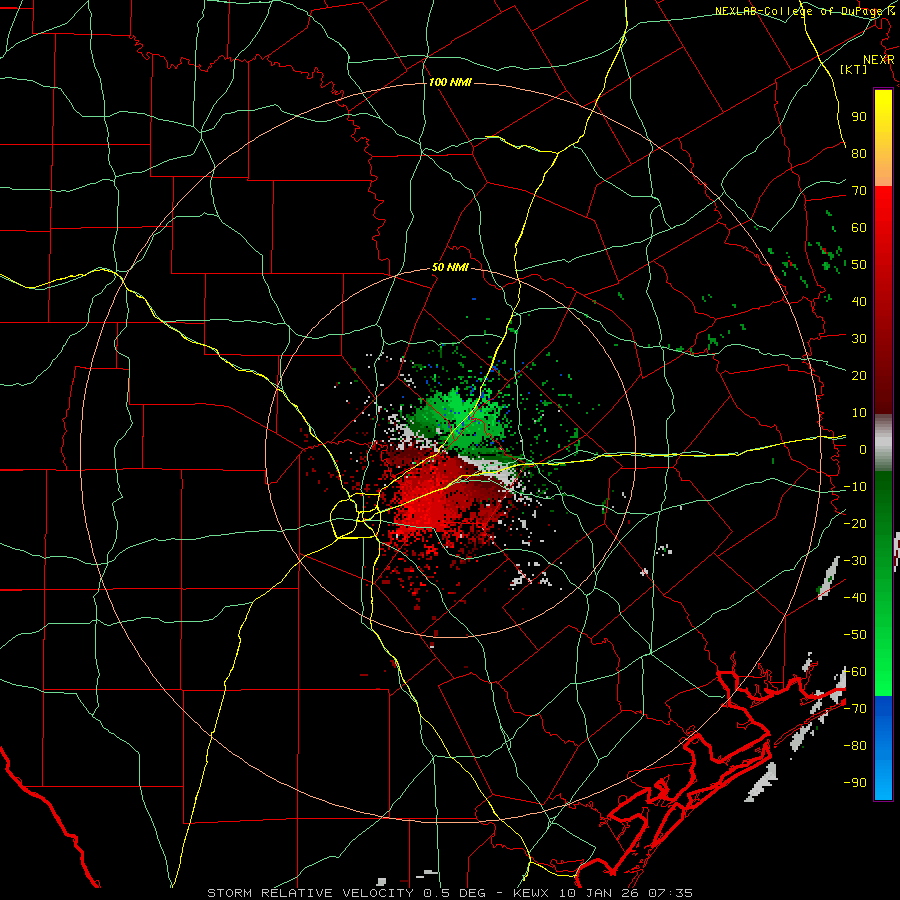Click the "90" value on velocity scale

pyautogui.click(x=859, y=117)
